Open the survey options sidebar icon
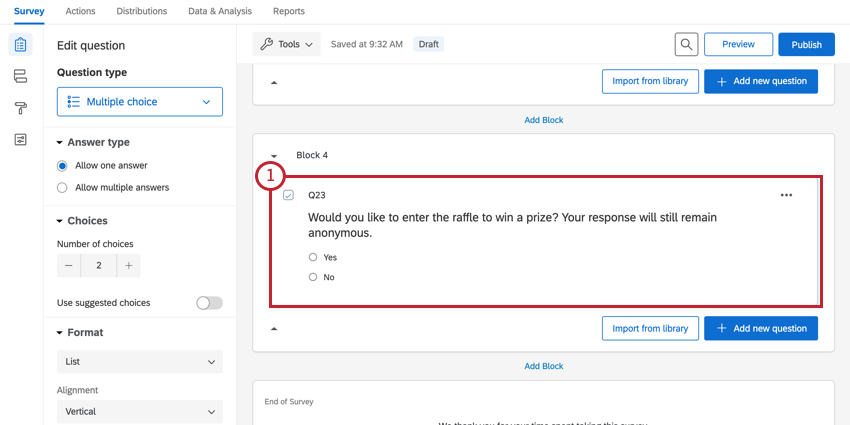The height and width of the screenshot is (425, 850). (x=20, y=139)
